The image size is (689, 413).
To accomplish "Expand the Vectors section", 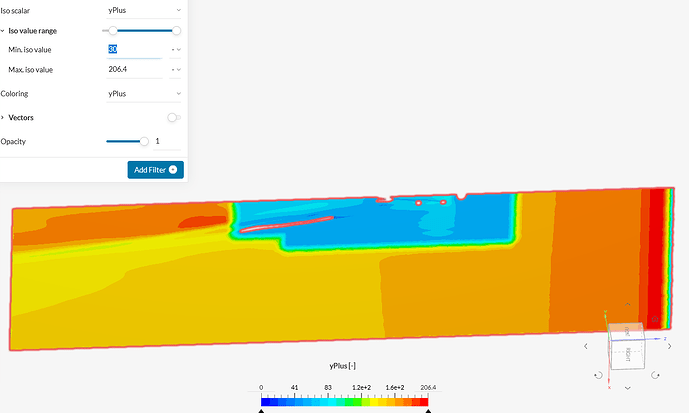I will (x=3, y=117).
